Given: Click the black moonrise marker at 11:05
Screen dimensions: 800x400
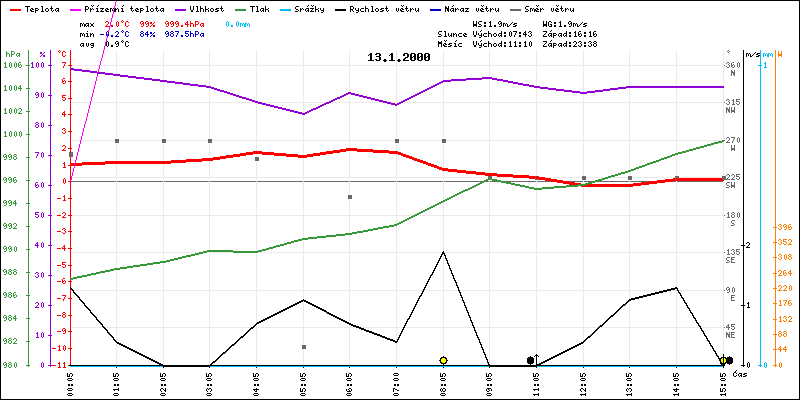Looking at the screenshot, I should pos(530,360).
